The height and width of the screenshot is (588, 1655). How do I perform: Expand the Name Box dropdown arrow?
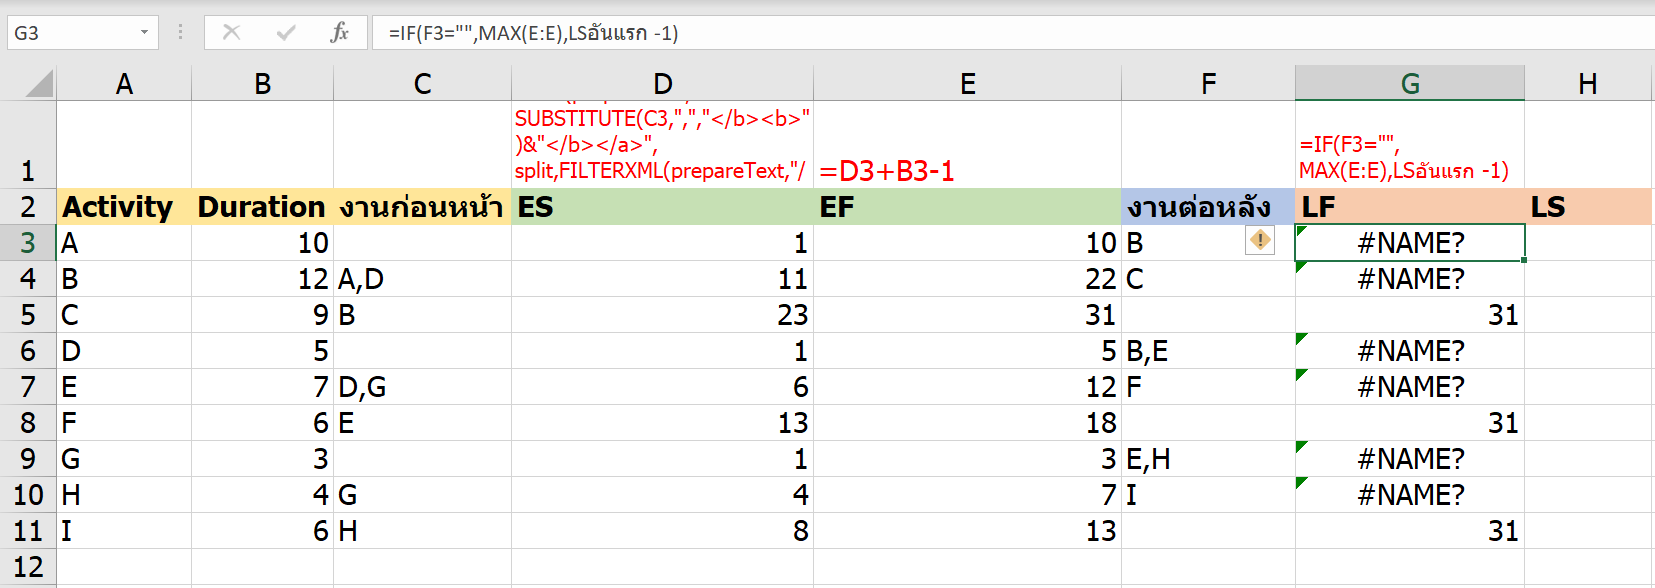tap(144, 33)
